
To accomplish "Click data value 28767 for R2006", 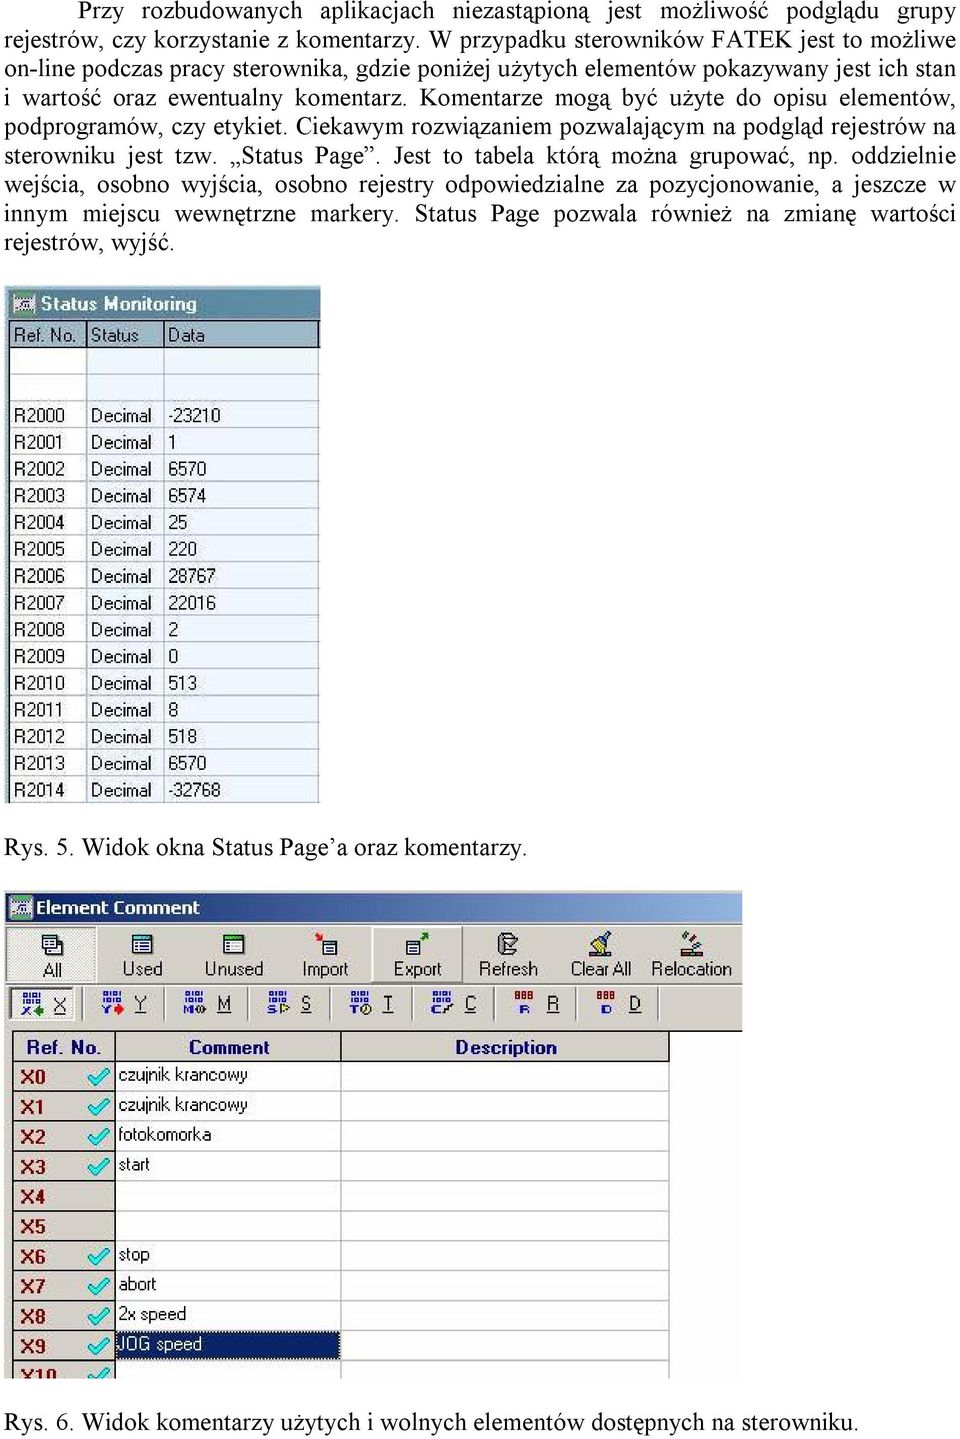I will point(192,576).
